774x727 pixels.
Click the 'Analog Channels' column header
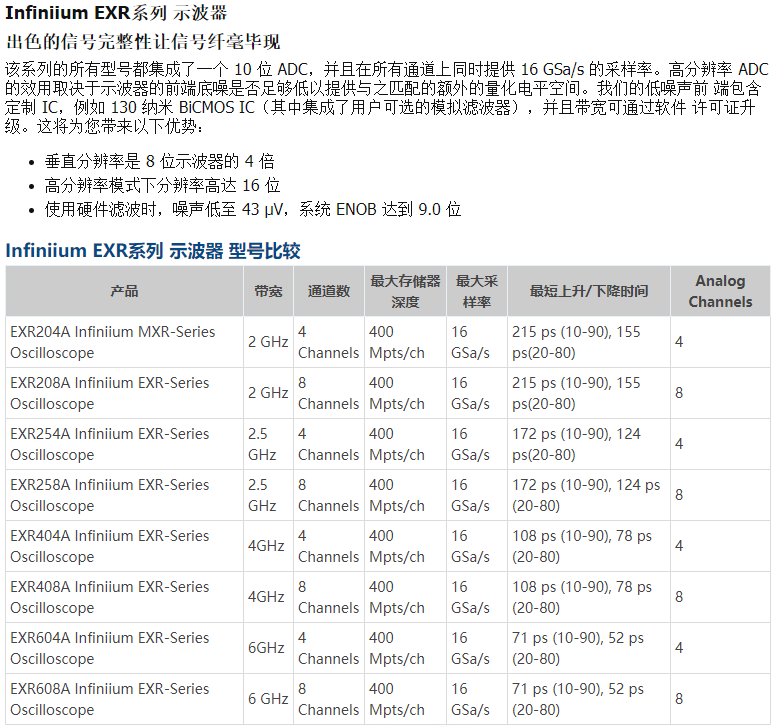720,291
